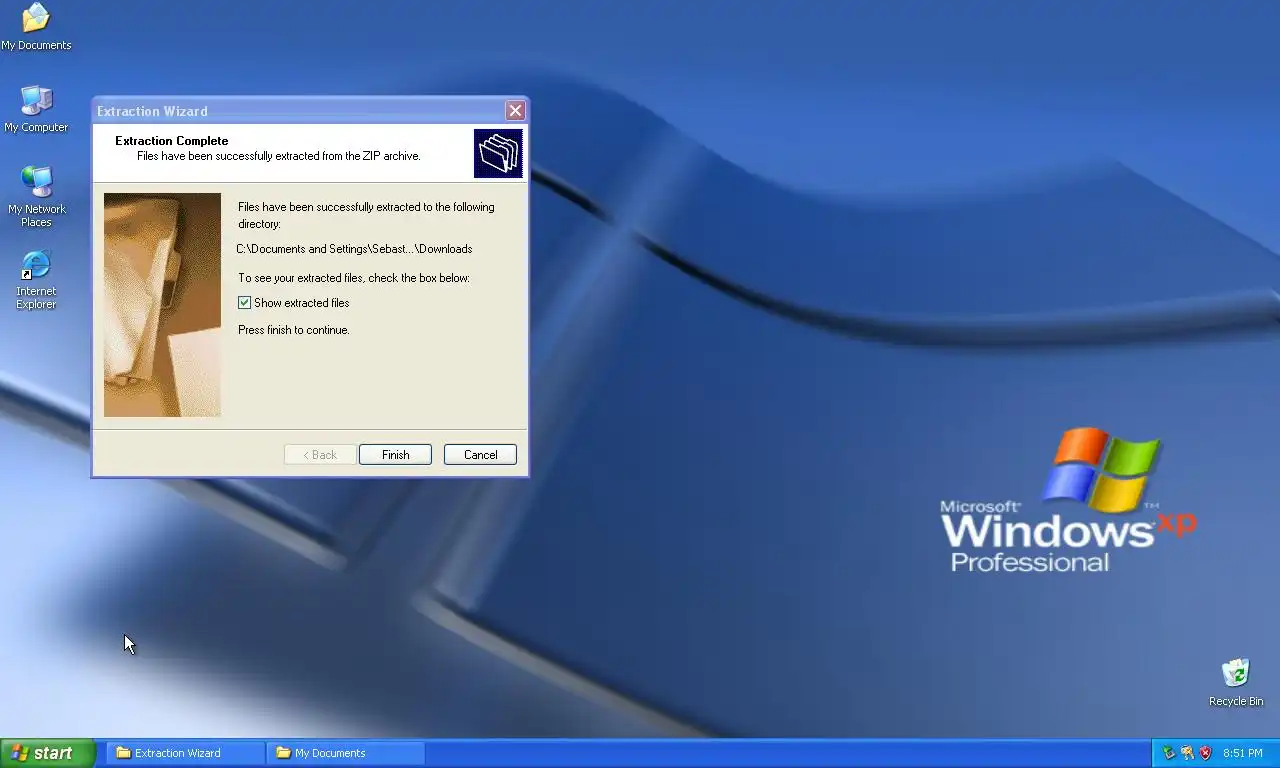Switch to My Documents taskbar button
This screenshot has width=1280, height=768.
pyautogui.click(x=346, y=753)
